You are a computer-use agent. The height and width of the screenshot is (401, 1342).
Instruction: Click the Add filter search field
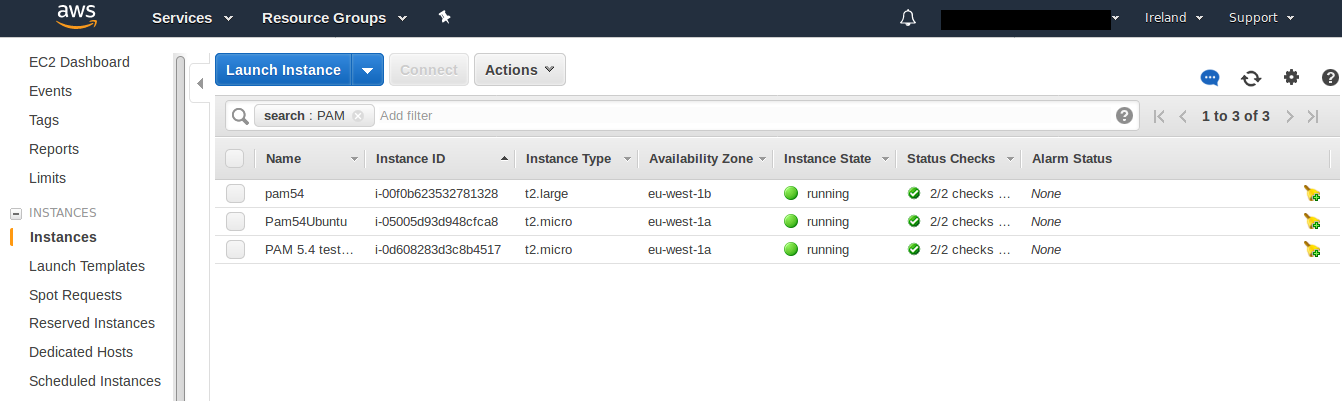[x=740, y=116]
